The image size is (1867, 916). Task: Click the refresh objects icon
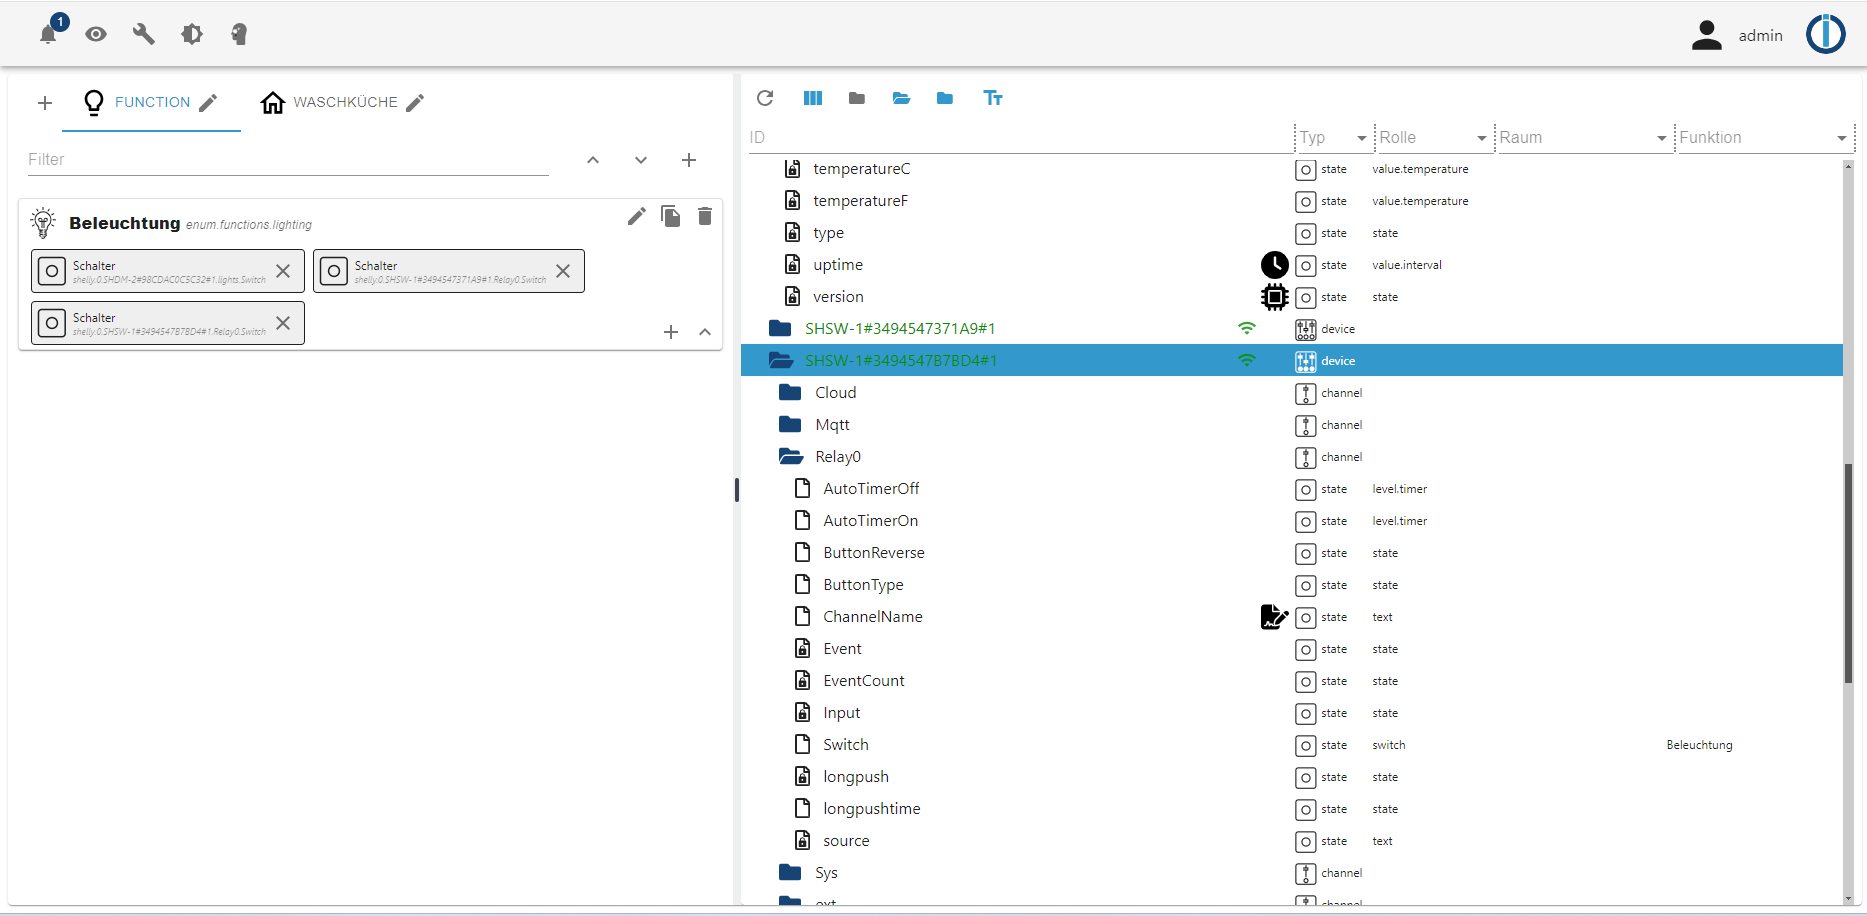(x=765, y=98)
